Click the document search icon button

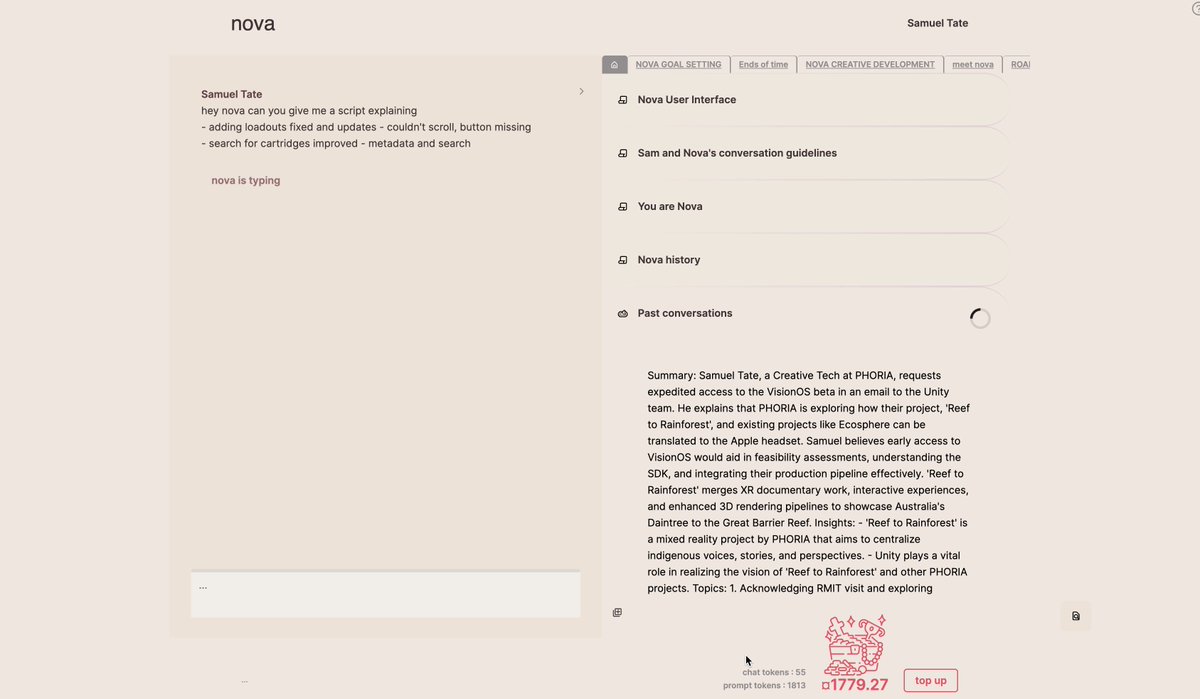click(1076, 616)
